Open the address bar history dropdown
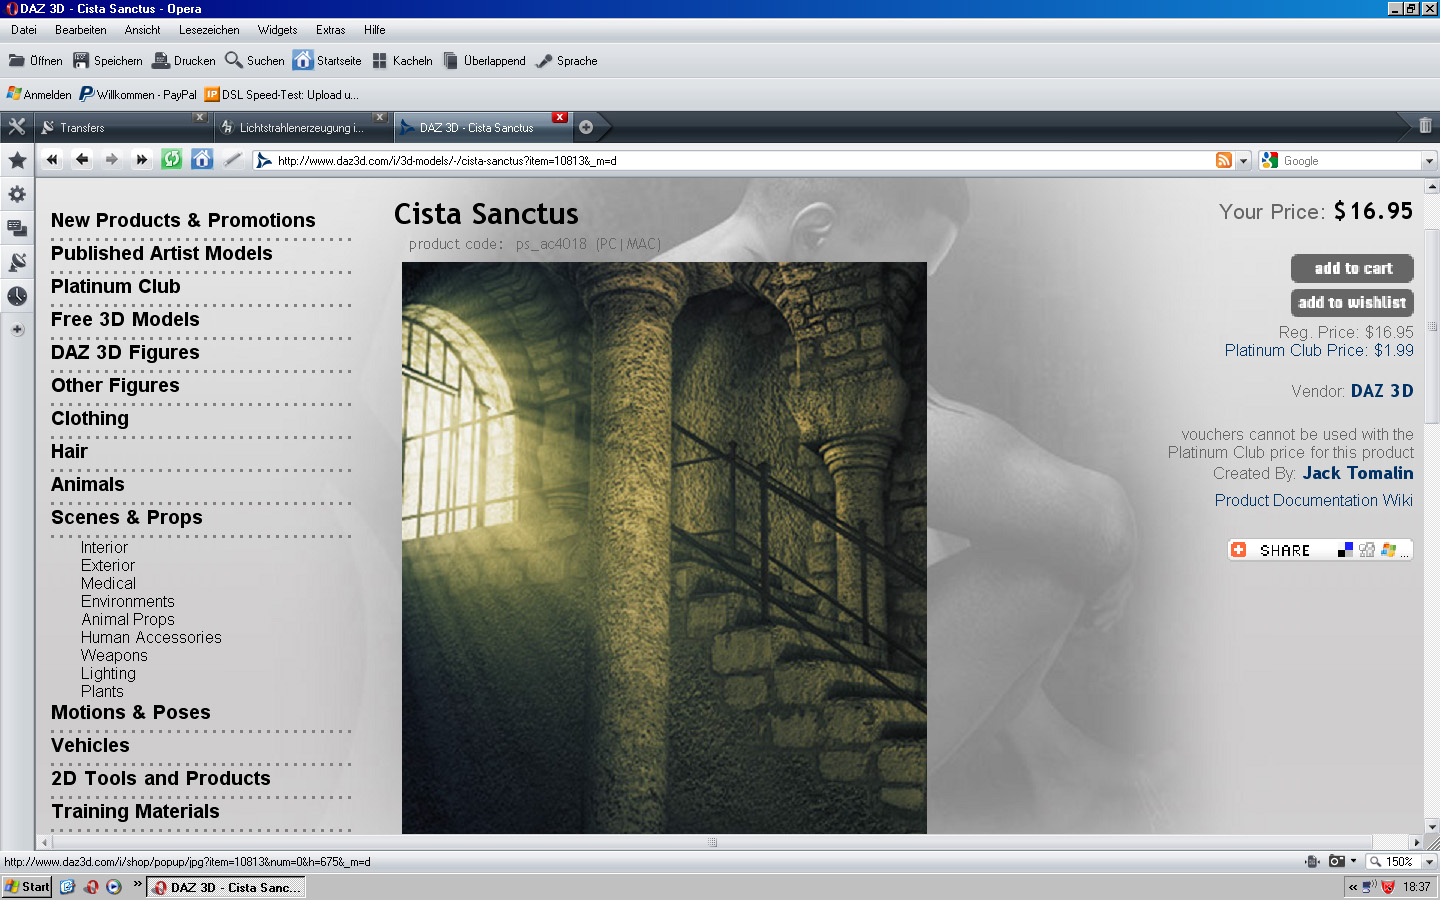Image resolution: width=1440 pixels, height=900 pixels. (1244, 160)
